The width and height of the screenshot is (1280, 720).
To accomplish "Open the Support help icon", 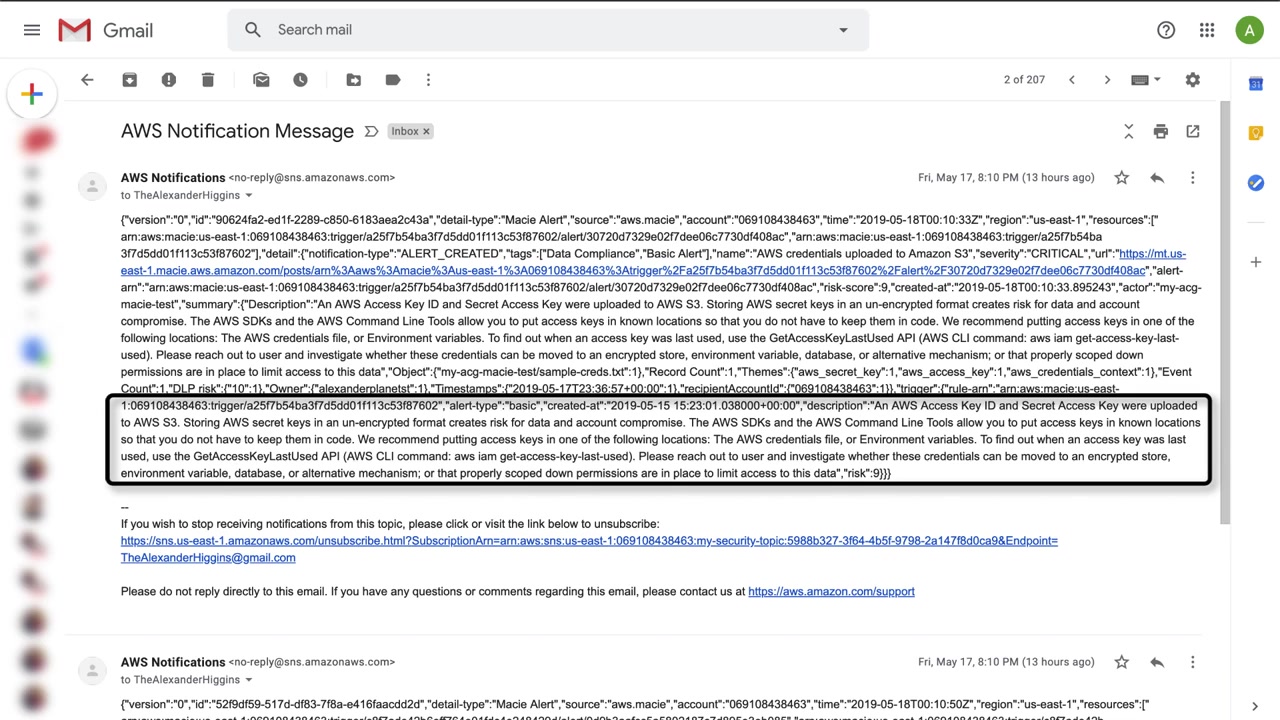I will [x=1166, y=30].
